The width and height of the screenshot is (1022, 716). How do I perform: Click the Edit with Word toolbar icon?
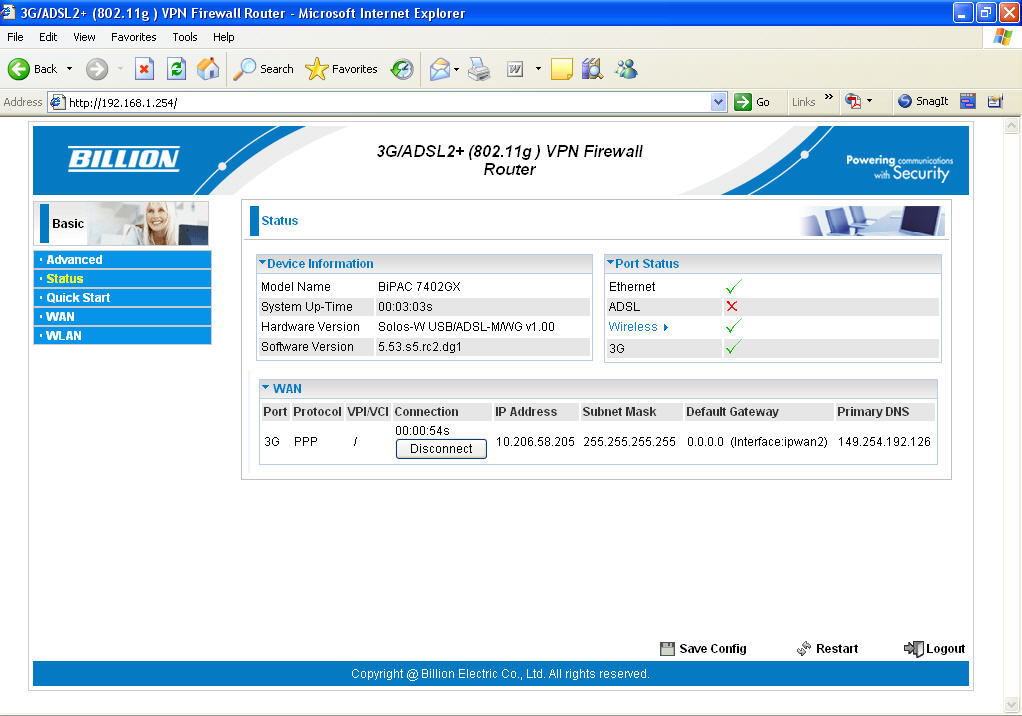click(515, 69)
